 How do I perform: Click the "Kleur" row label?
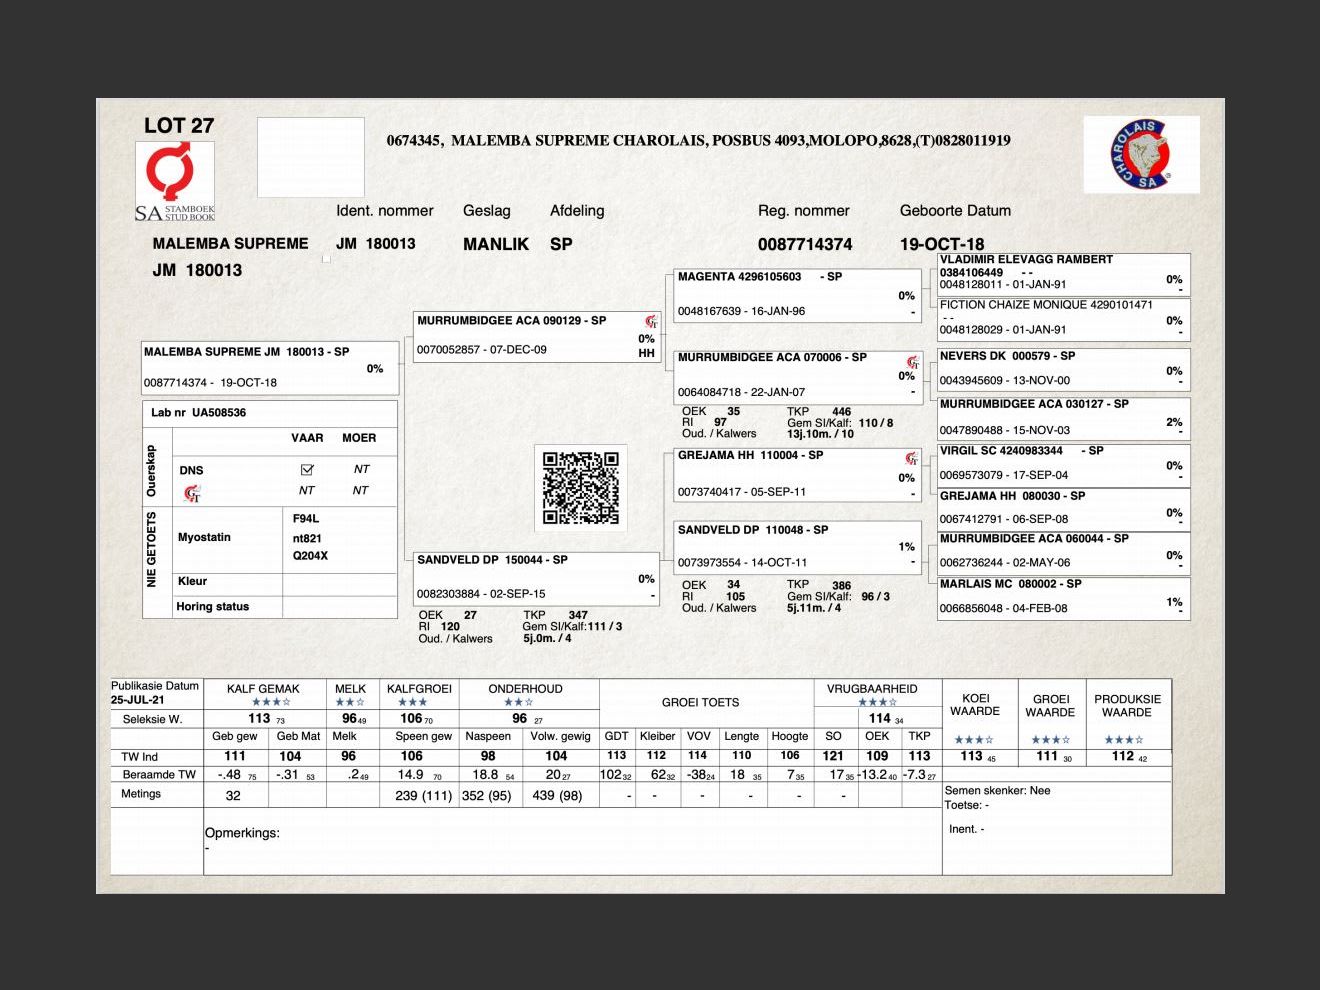pos(192,581)
